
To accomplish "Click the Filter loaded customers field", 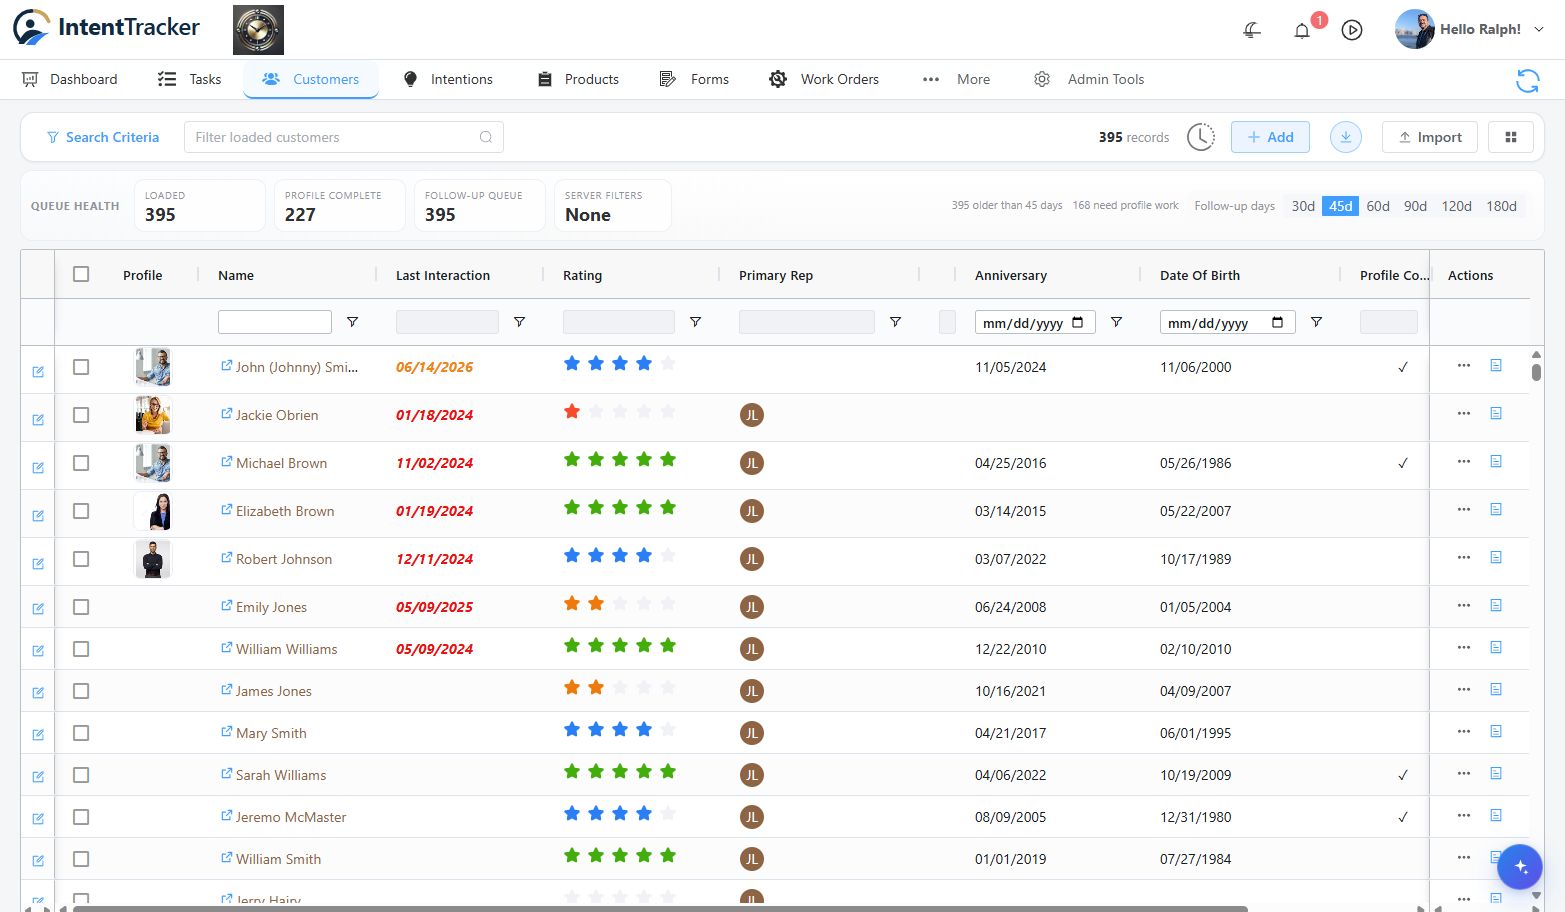I will coord(343,137).
